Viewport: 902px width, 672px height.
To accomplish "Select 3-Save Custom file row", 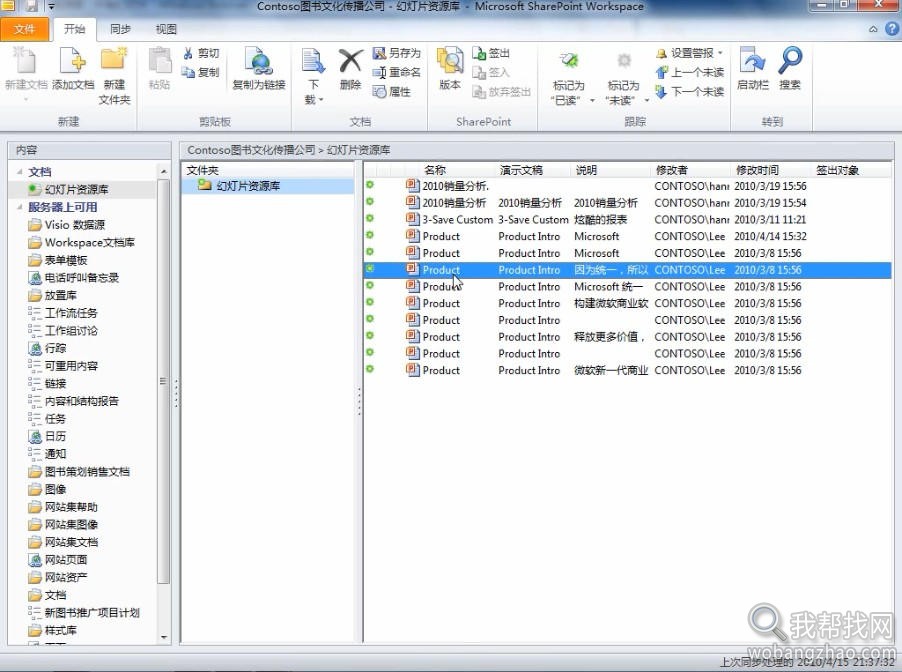I will pos(627,219).
